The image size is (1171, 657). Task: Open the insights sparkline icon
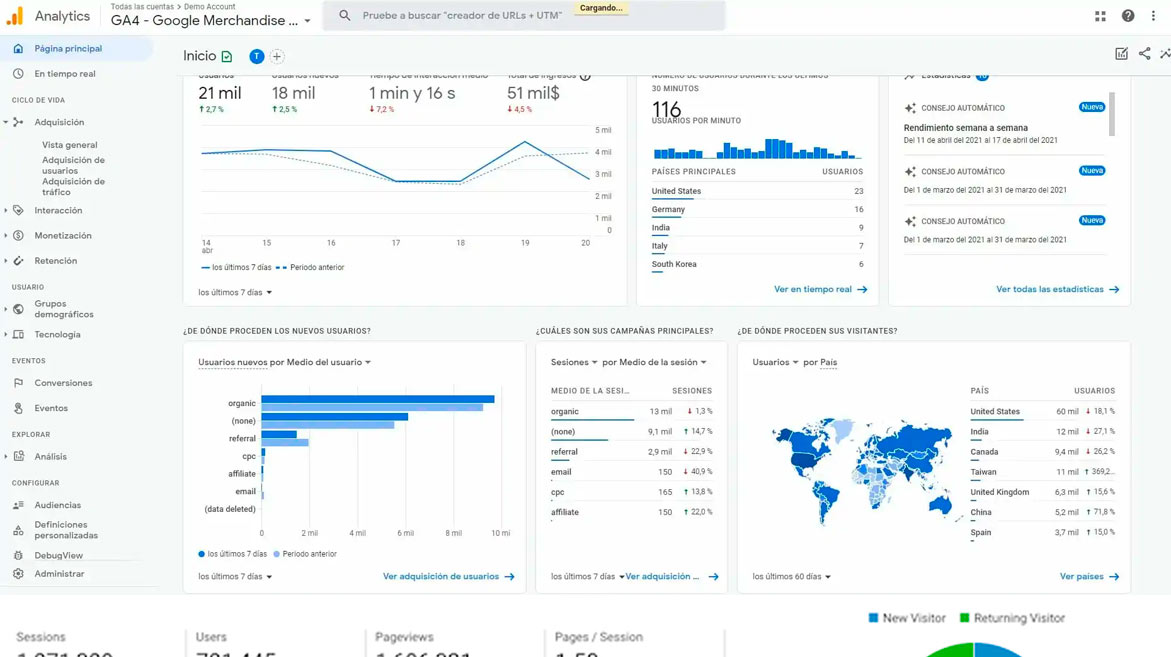click(1165, 54)
